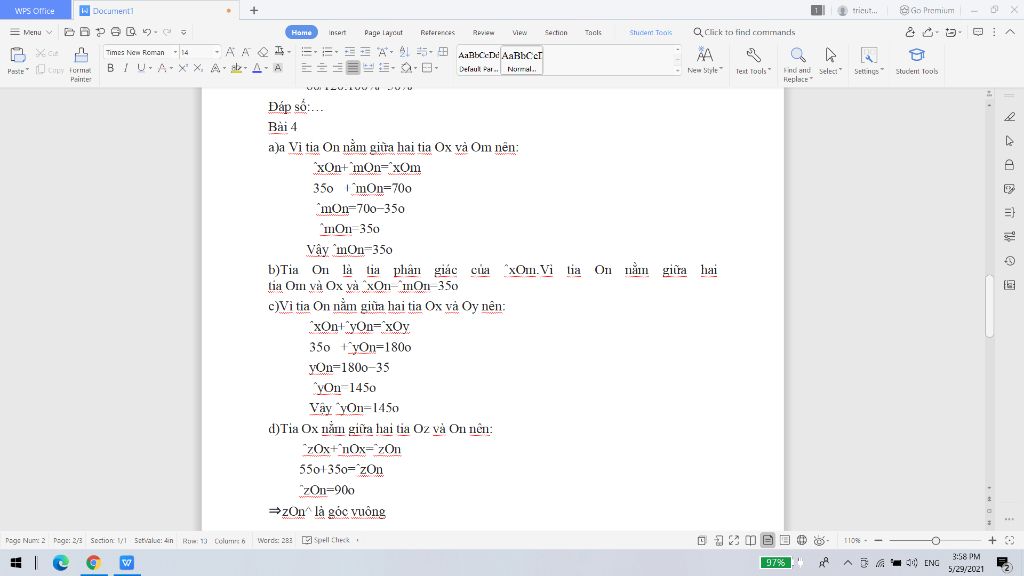The image size is (1024, 576).
Task: Open the Menu button
Action: [31, 32]
